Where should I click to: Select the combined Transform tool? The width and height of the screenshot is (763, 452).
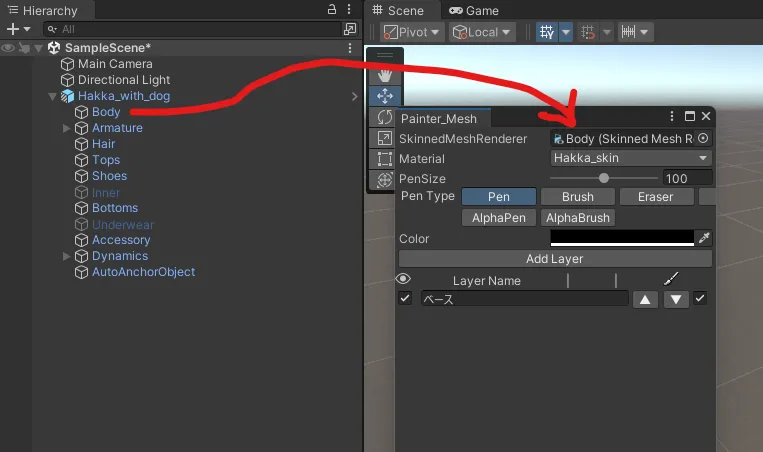pyautogui.click(x=384, y=180)
